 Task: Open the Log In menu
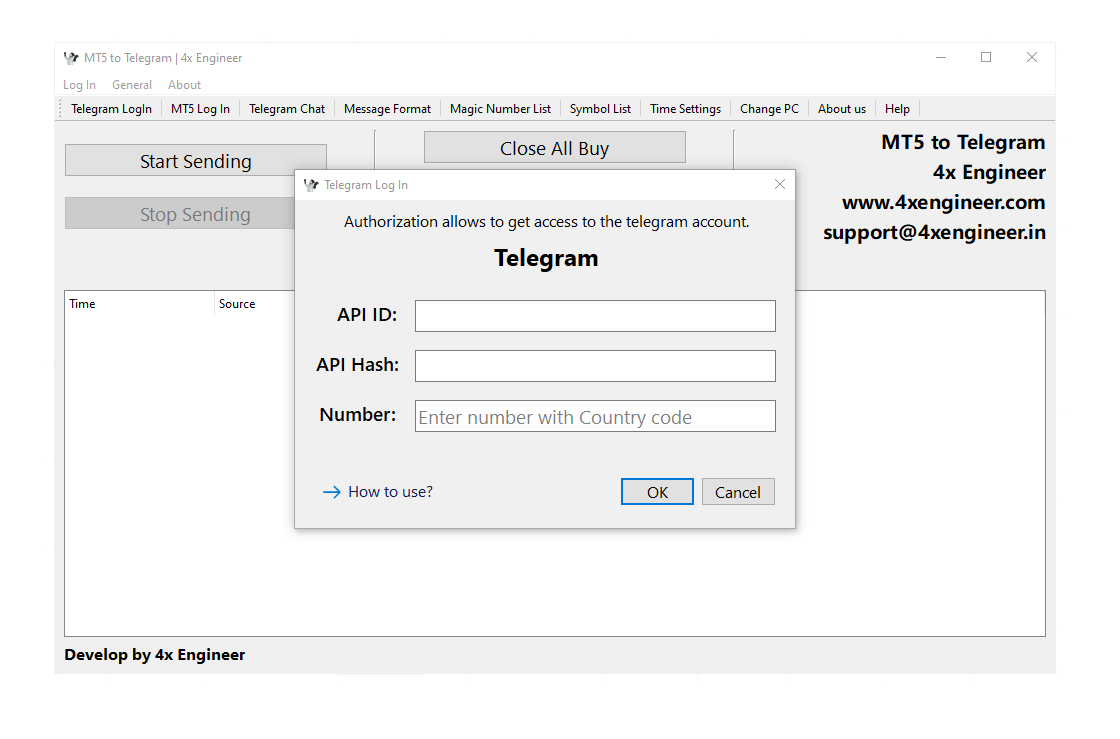pos(79,85)
